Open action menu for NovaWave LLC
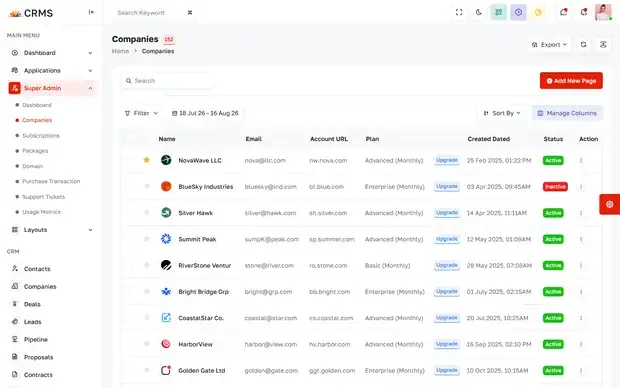The image size is (620, 388). [x=581, y=161]
